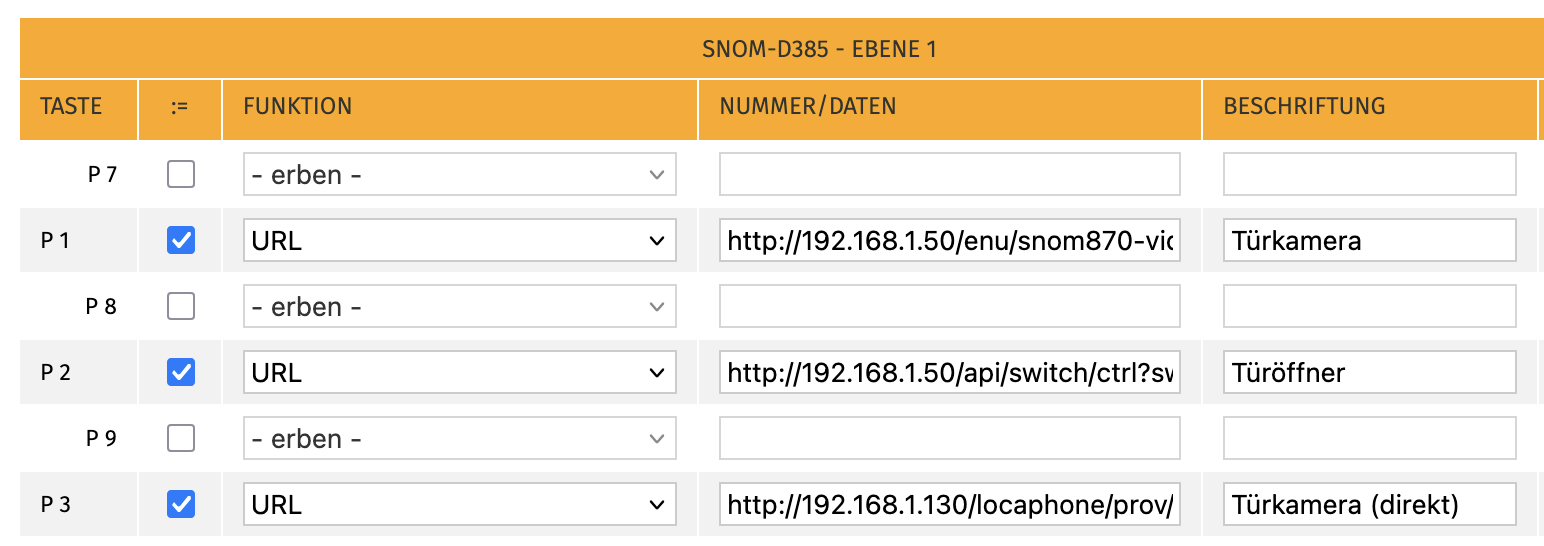
Task: Check the box next to P 9
Action: (x=181, y=439)
